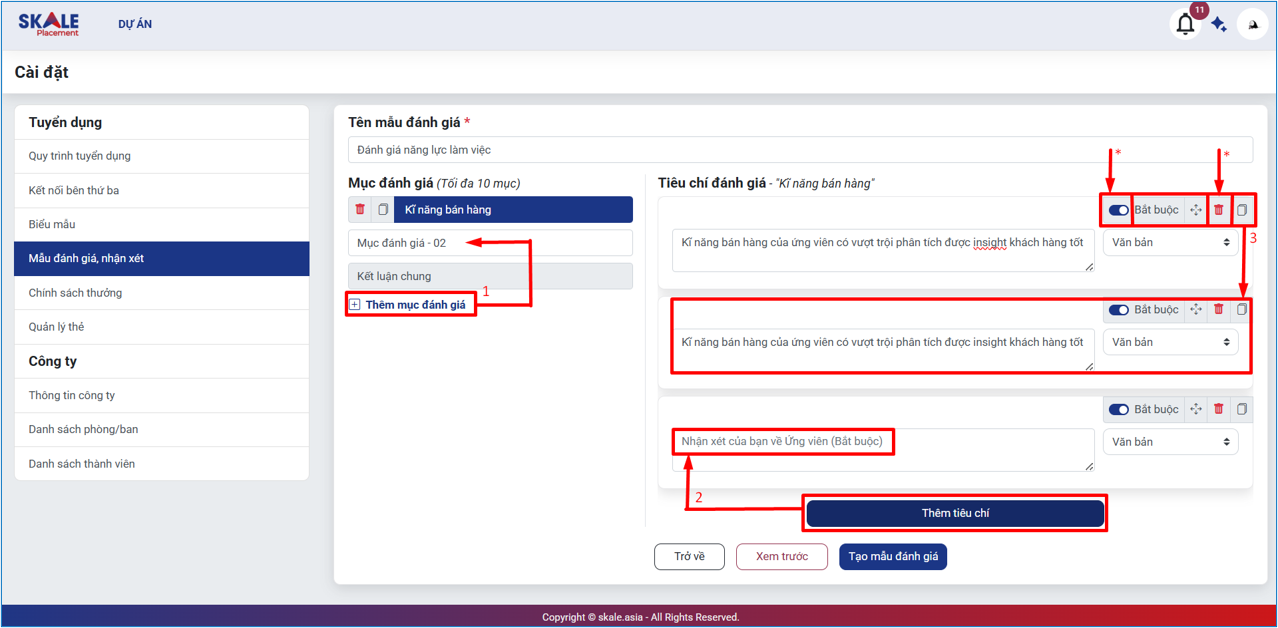Image resolution: width=1278 pixels, height=628 pixels.
Task: Delete the Kĩ năng bán hàng section
Action: pos(360,210)
